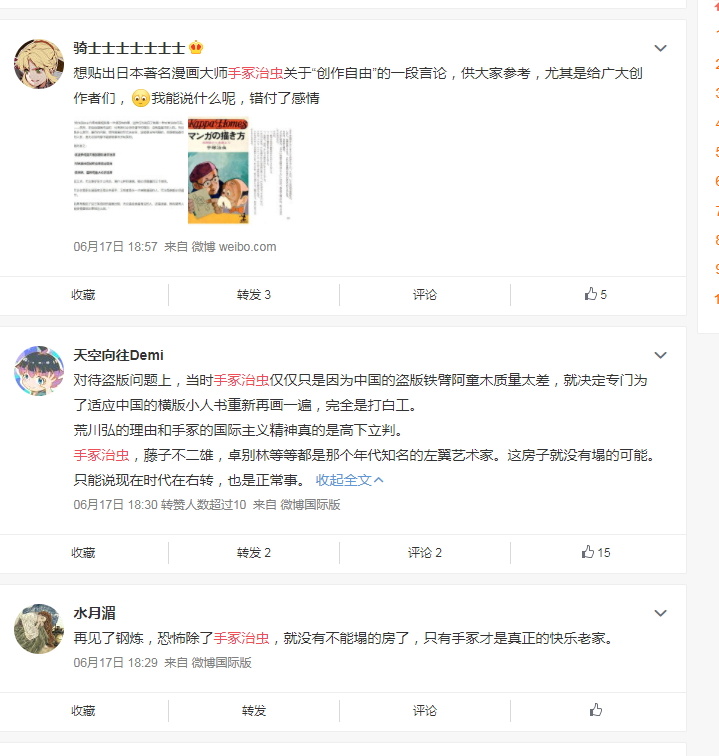Click 转发 3 on the first post

coord(254,295)
